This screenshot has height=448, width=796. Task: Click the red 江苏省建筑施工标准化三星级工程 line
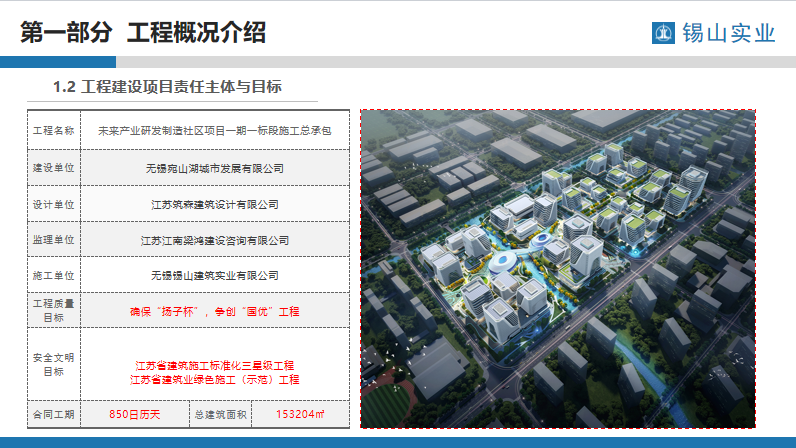coord(214,365)
